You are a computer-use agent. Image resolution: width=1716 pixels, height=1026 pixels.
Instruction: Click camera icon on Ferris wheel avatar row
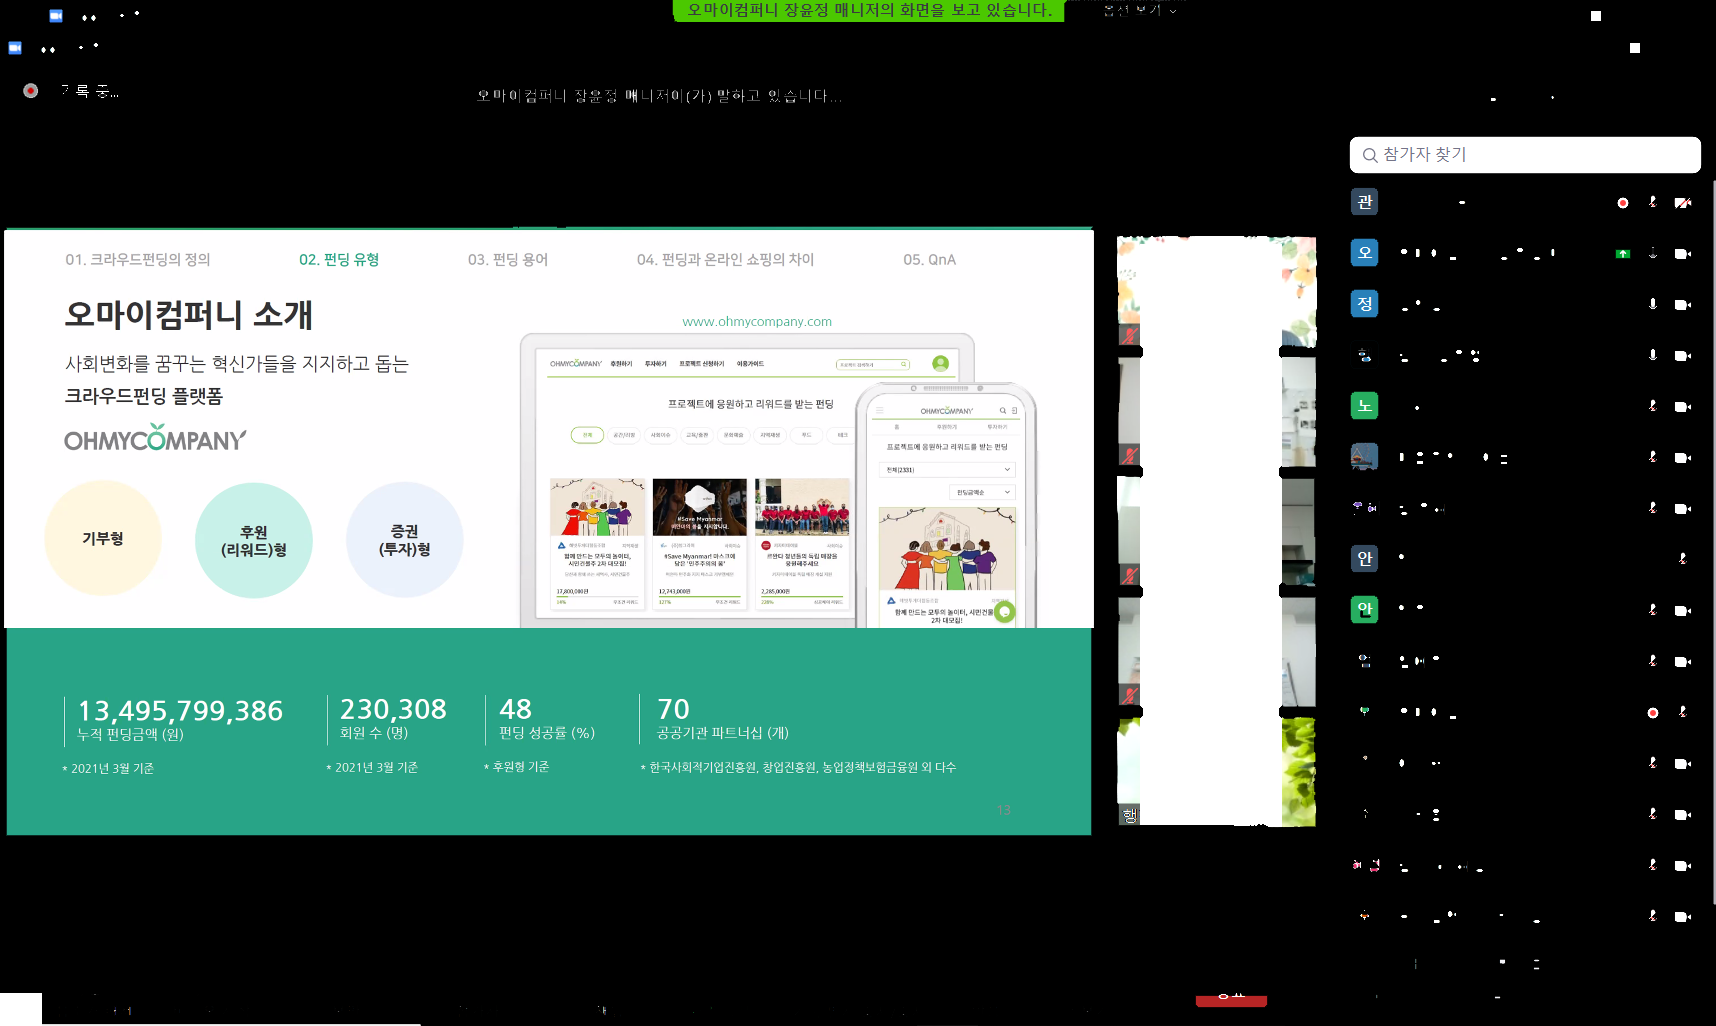pyautogui.click(x=1683, y=458)
